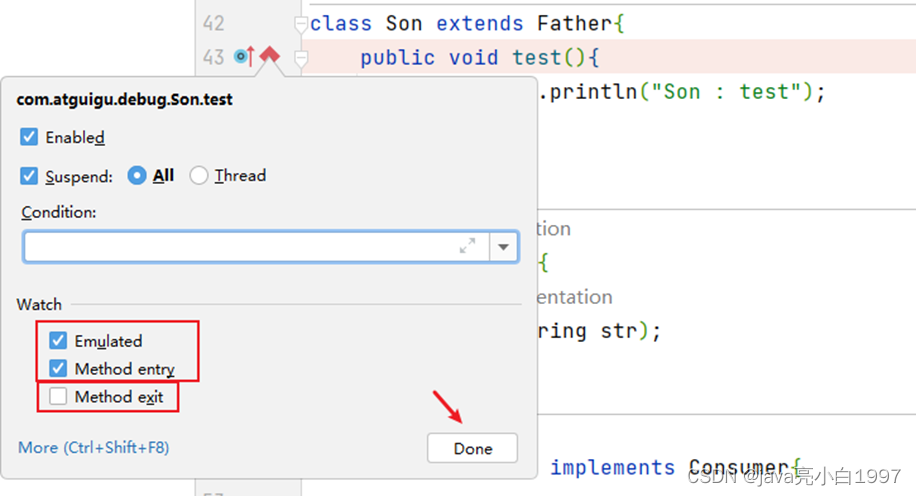
Task: Toggle the Suspend checkbox
Action: point(29,176)
